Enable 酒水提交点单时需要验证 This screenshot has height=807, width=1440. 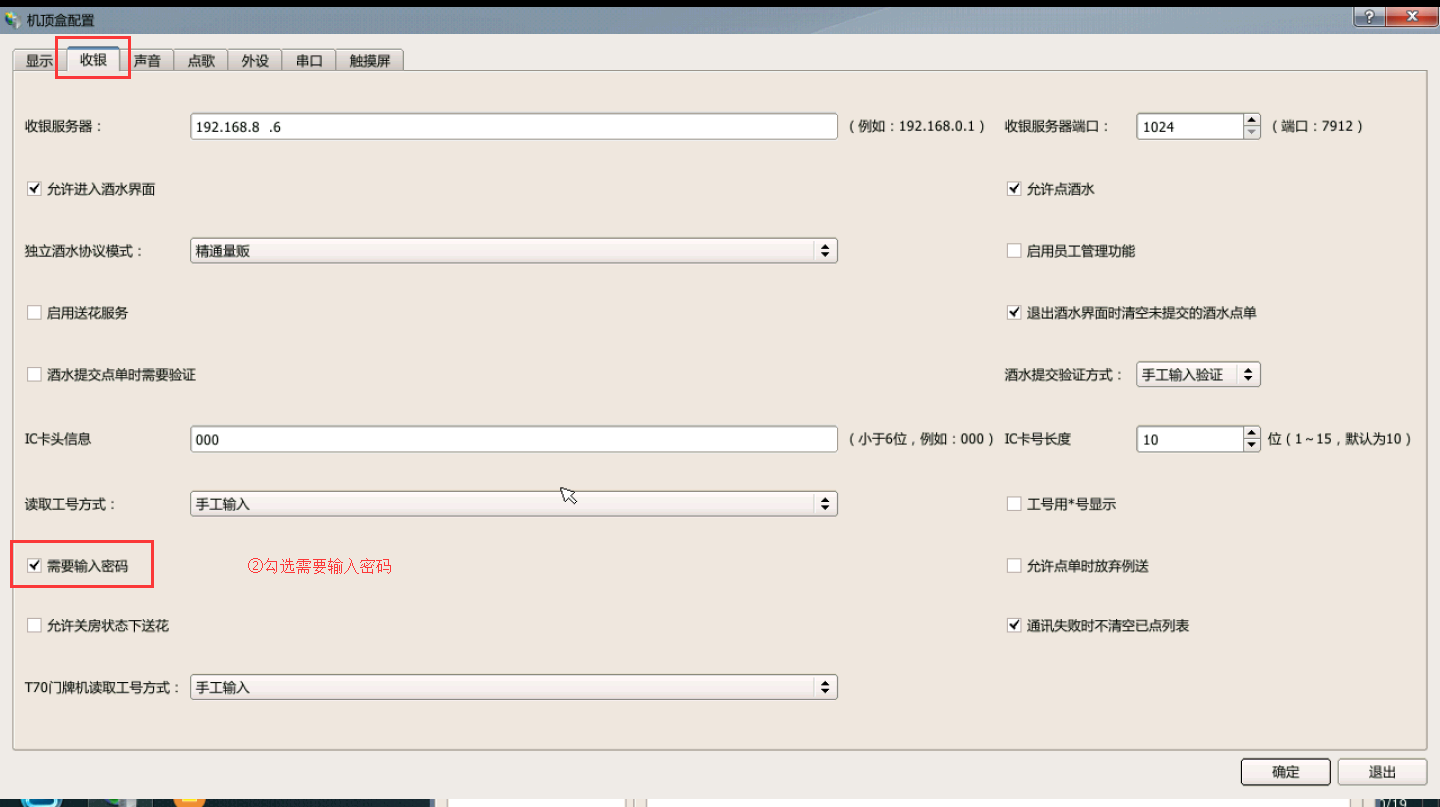click(34, 375)
